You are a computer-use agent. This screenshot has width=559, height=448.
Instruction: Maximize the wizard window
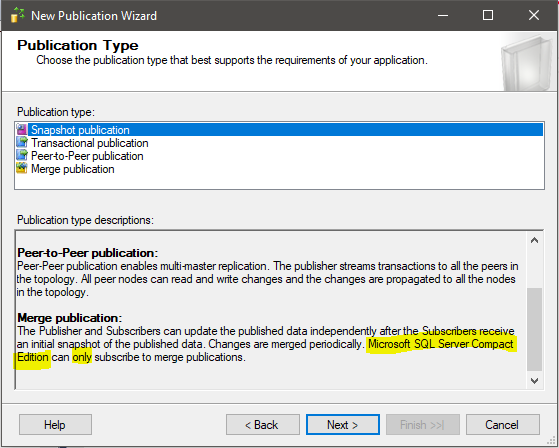coord(488,15)
